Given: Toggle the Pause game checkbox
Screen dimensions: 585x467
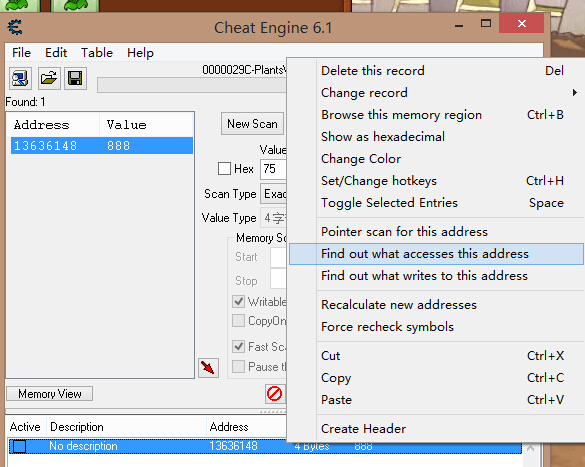Looking at the screenshot, I should click(238, 366).
